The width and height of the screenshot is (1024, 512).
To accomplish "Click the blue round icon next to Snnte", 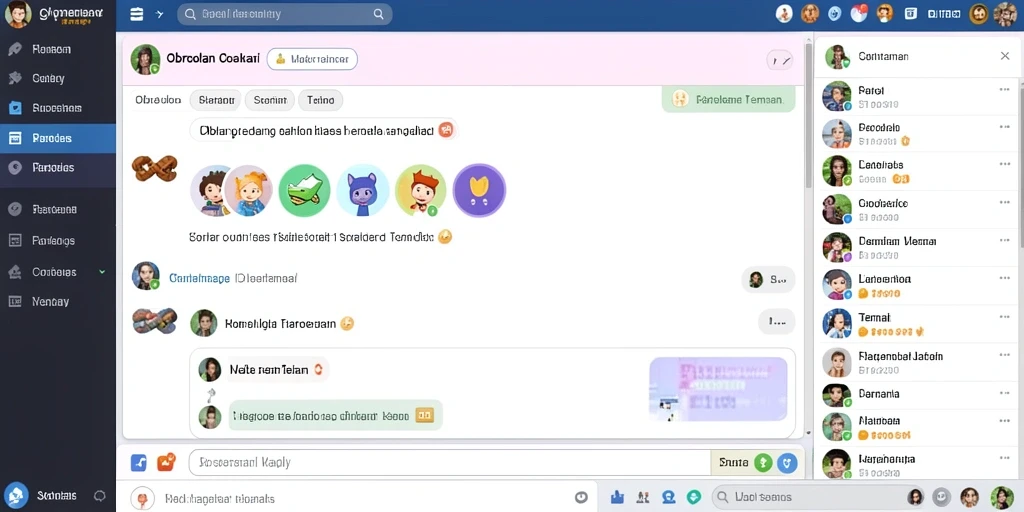I will click(787, 462).
